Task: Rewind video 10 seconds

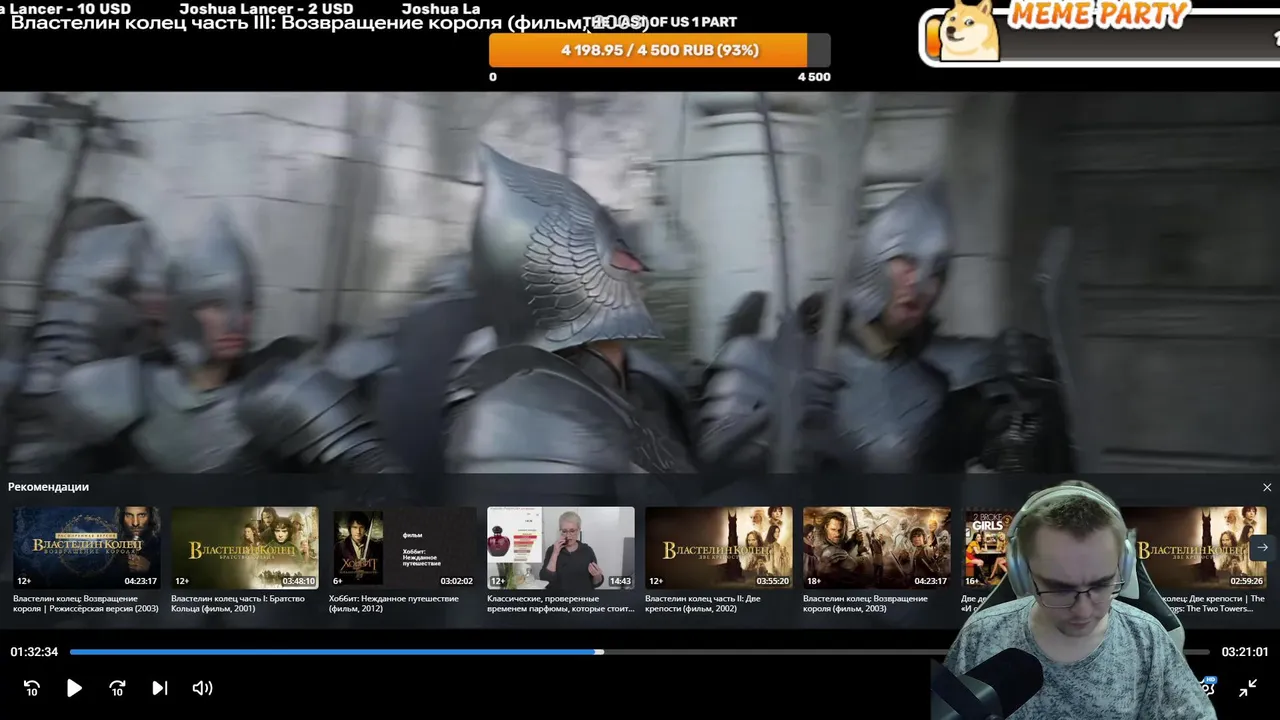Action: (32, 688)
